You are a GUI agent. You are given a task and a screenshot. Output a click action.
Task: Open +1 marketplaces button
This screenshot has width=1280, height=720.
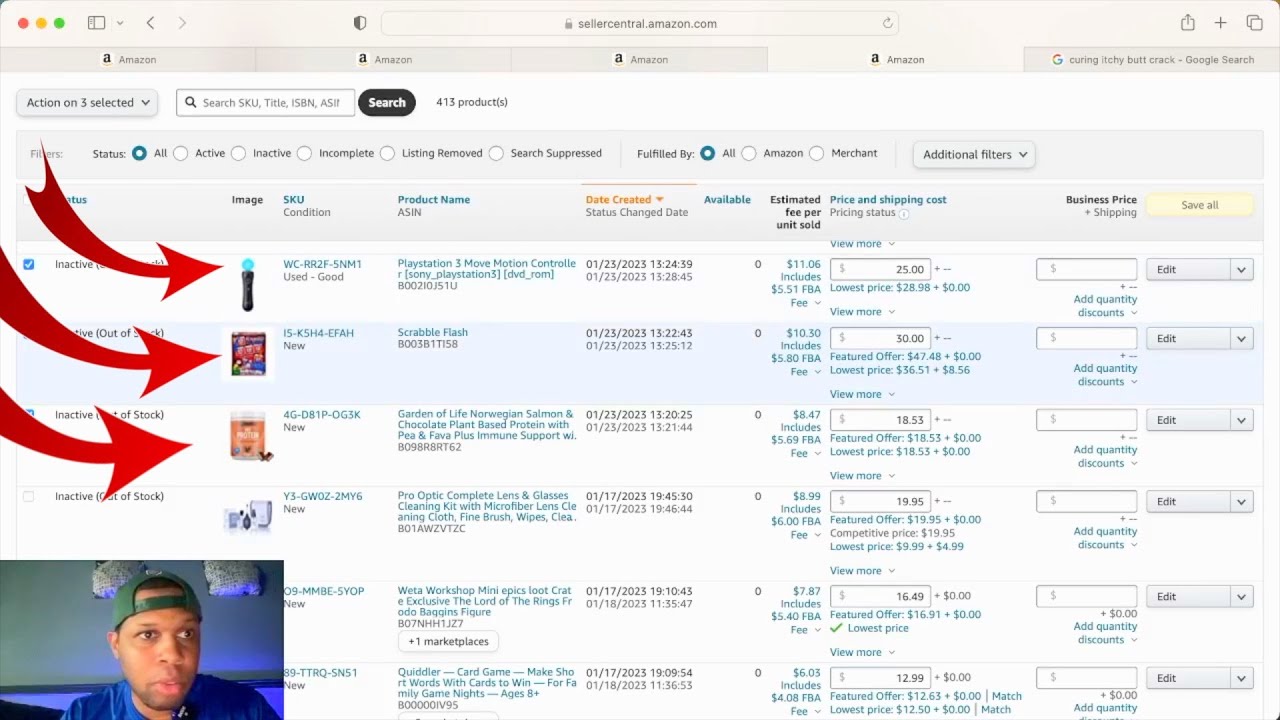click(448, 641)
